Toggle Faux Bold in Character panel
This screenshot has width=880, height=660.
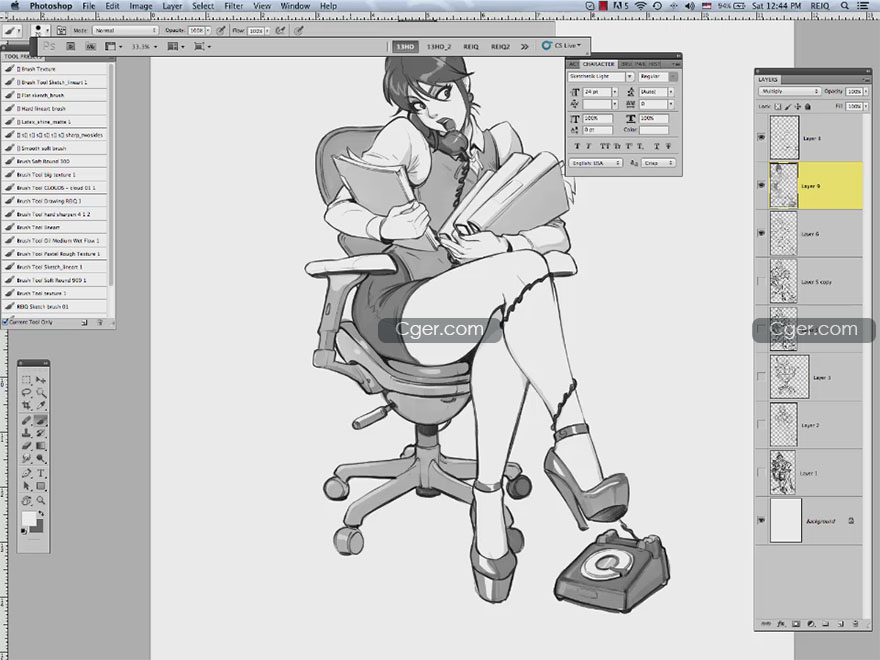click(x=577, y=146)
